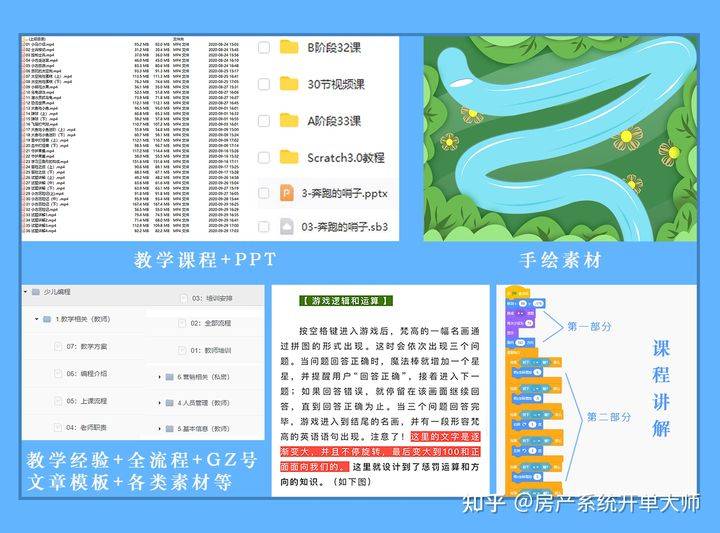The height and width of the screenshot is (533, 720).
Task: Click the document icon beside 03: 培训安排
Action: [x=183, y=298]
